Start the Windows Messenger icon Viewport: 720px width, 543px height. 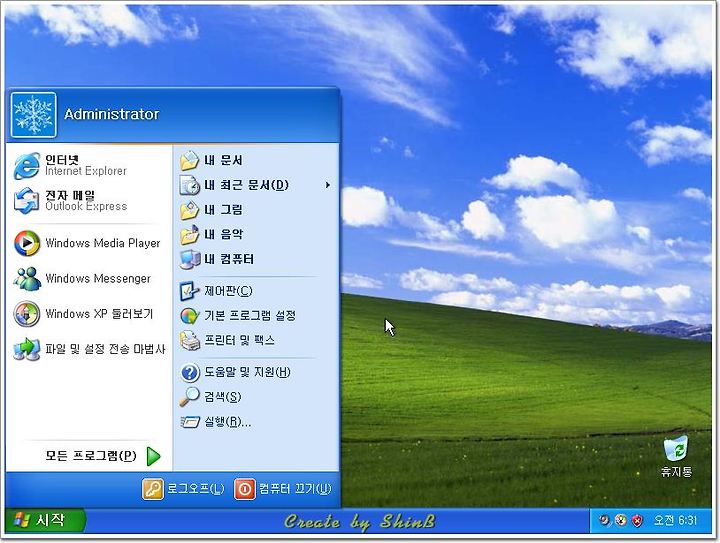[27, 278]
